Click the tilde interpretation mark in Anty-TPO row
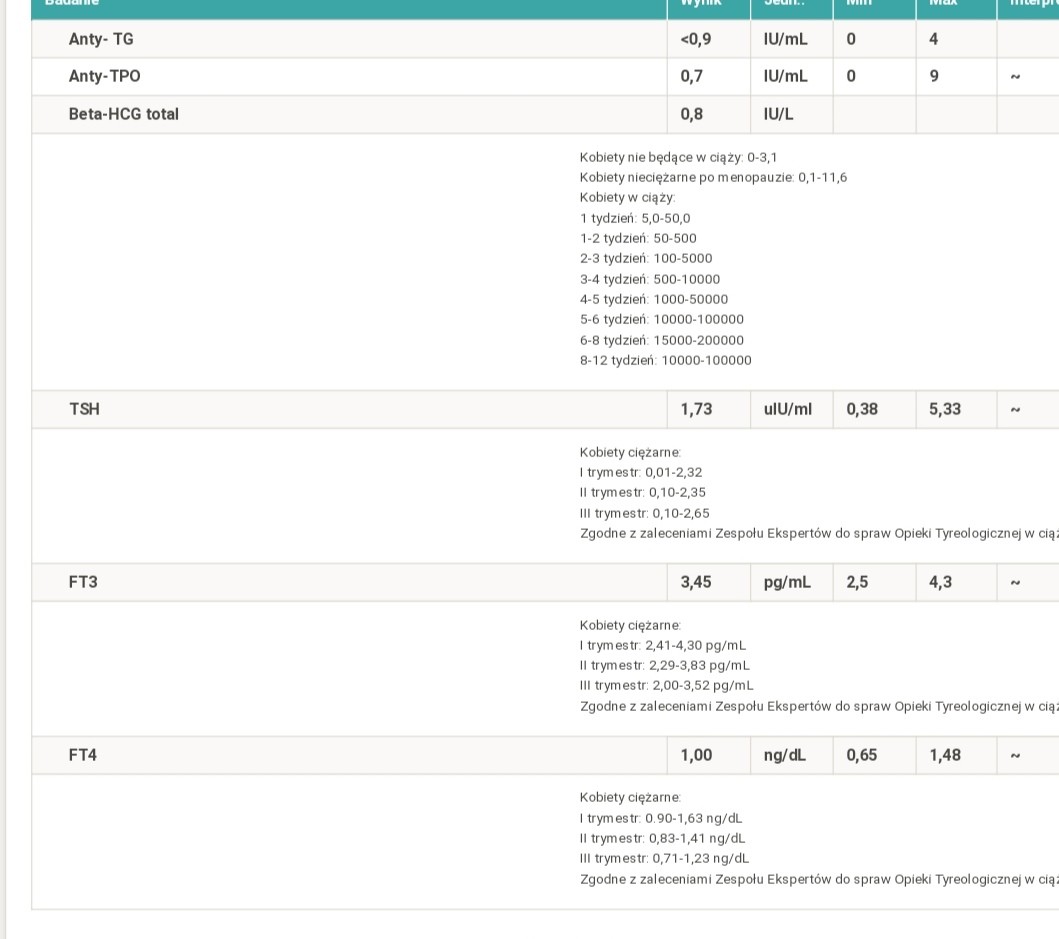 1015,77
